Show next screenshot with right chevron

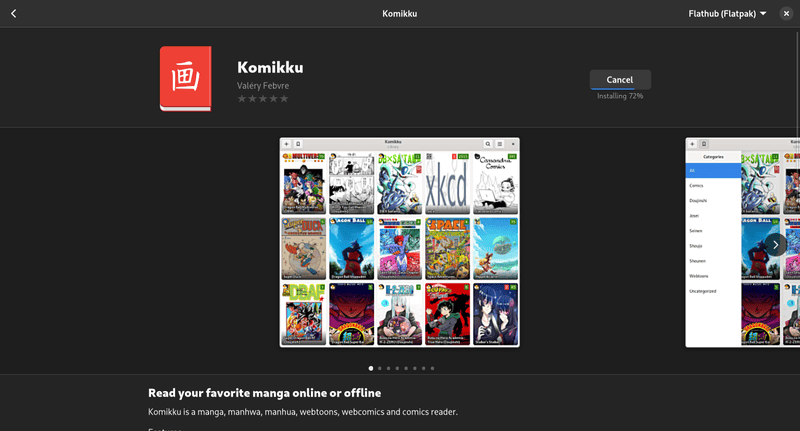click(x=775, y=244)
